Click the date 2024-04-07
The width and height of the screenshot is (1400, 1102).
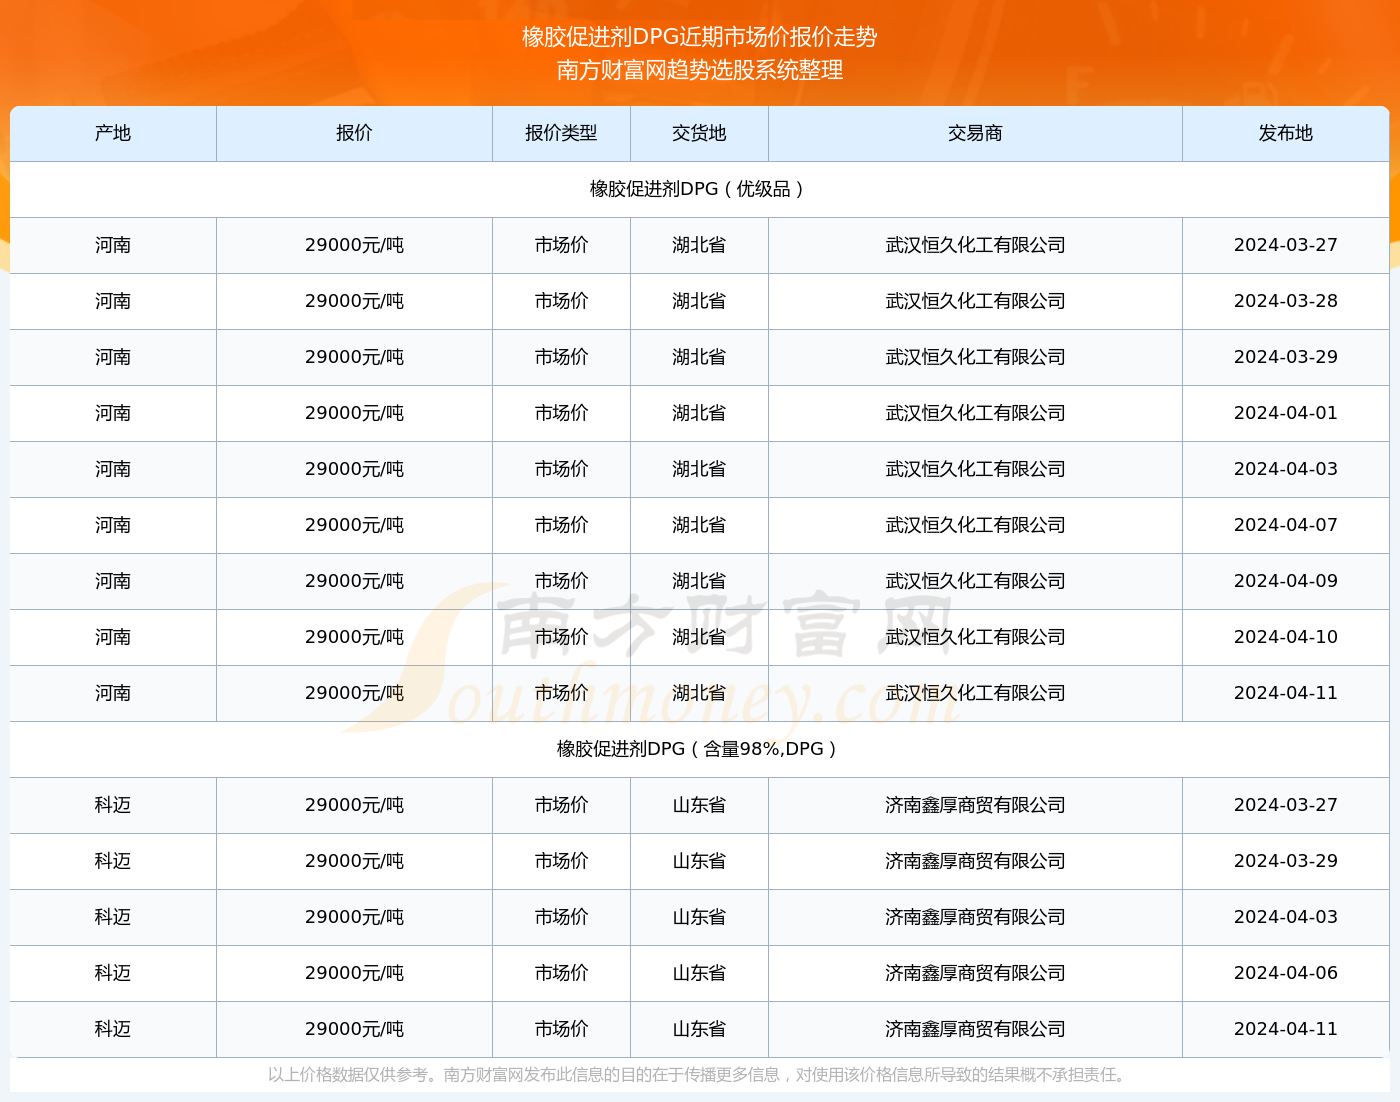click(x=1285, y=525)
